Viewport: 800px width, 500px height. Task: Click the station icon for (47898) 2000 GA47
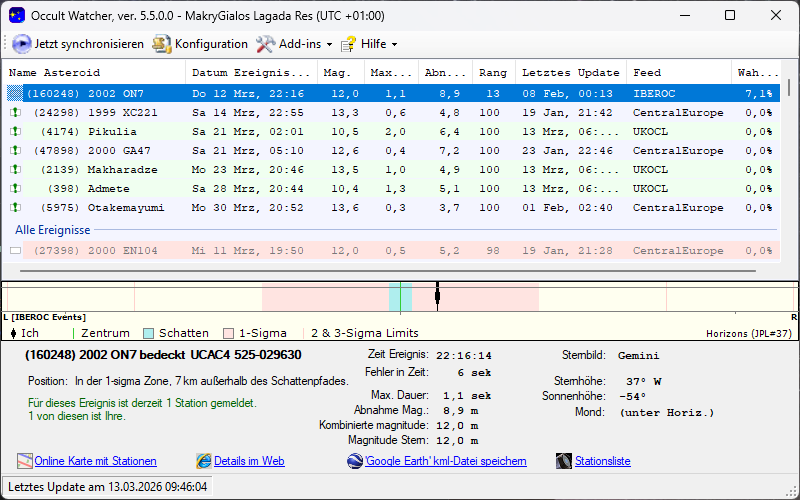click(x=15, y=151)
